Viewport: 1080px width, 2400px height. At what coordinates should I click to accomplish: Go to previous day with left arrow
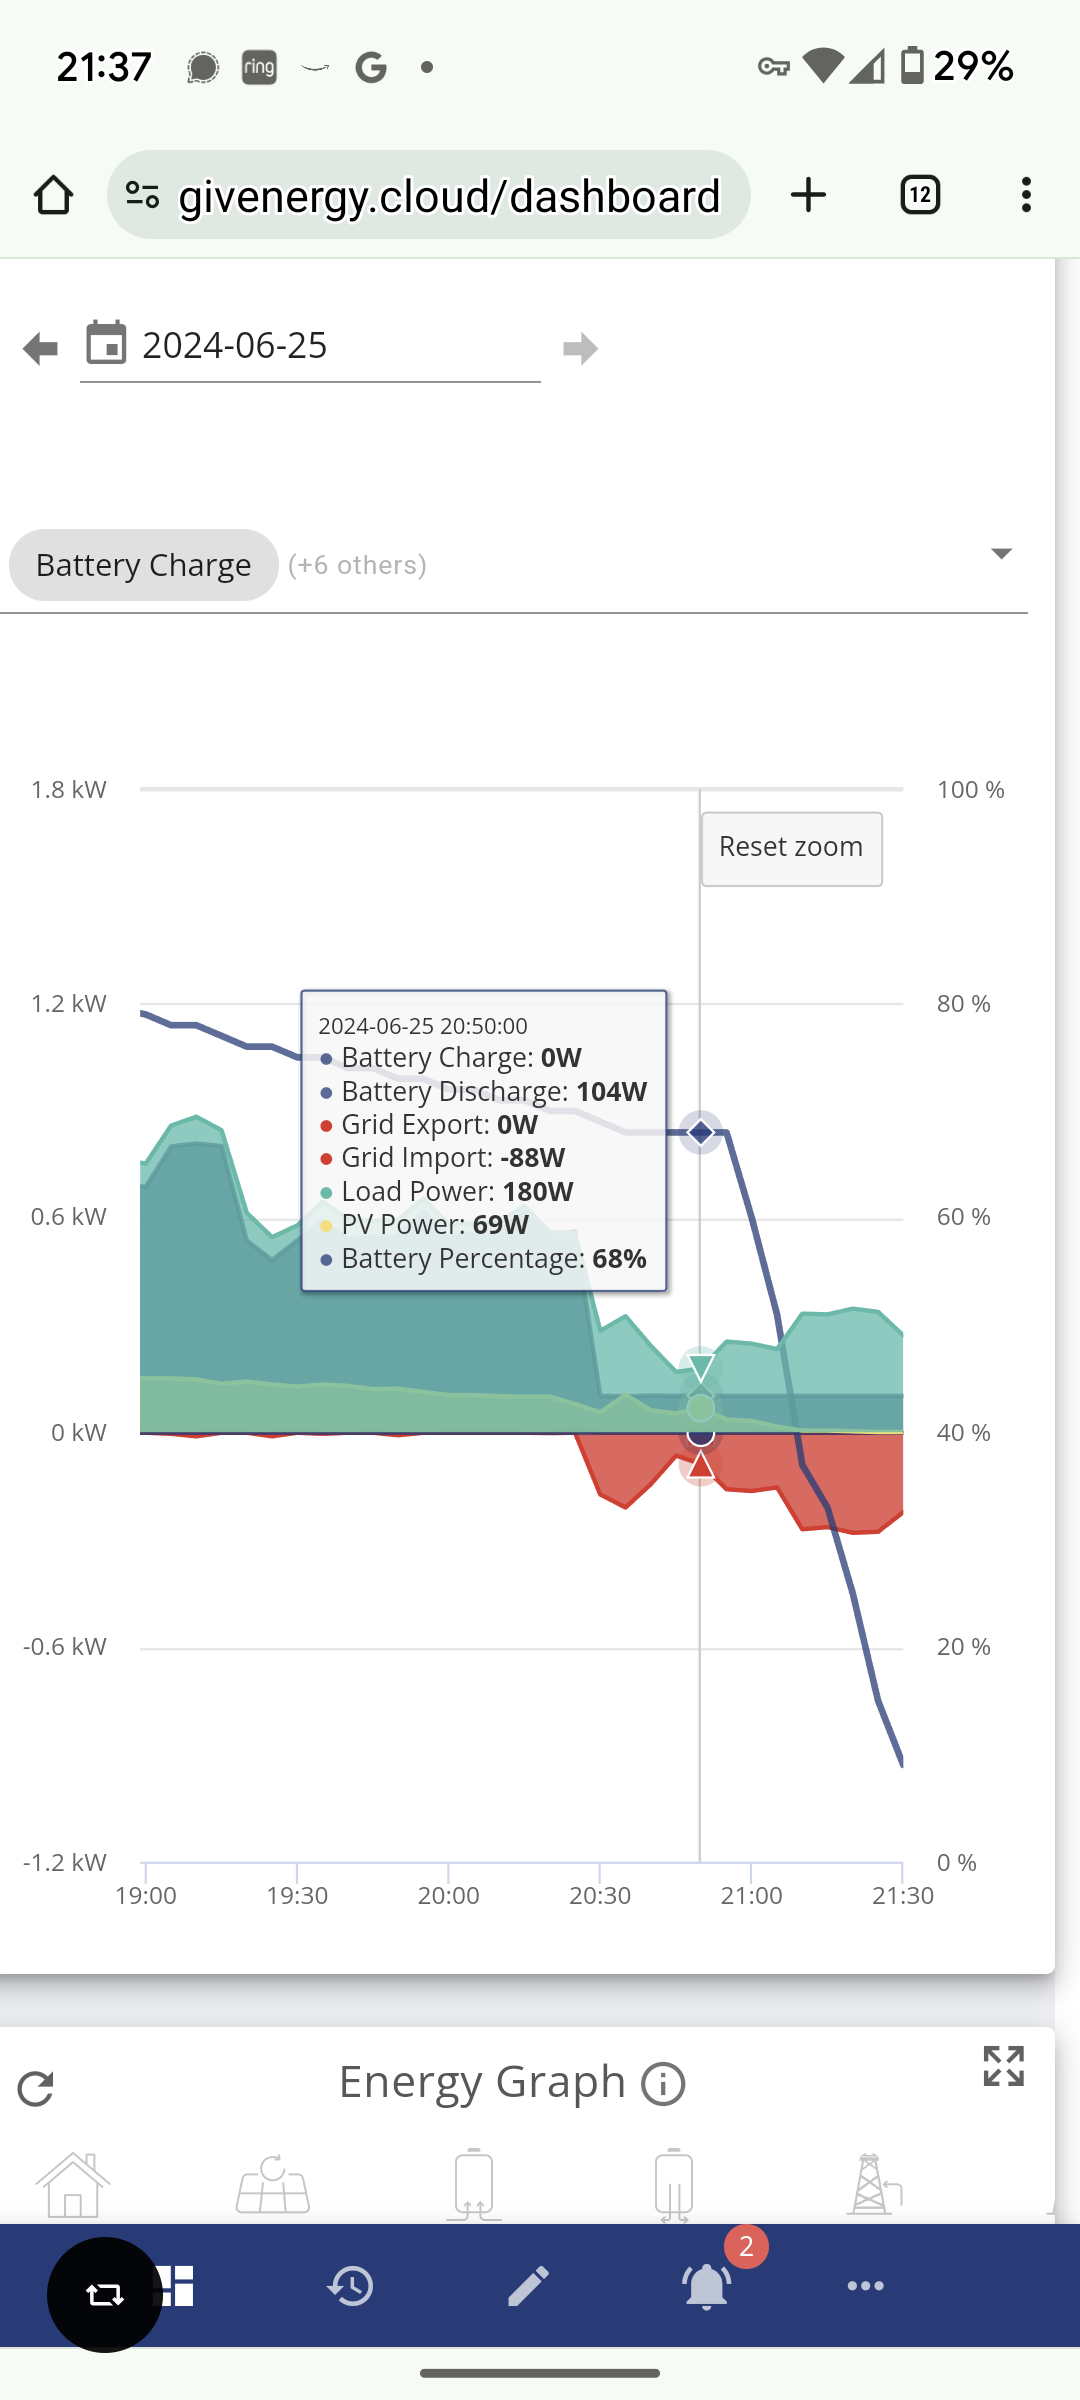[x=40, y=349]
